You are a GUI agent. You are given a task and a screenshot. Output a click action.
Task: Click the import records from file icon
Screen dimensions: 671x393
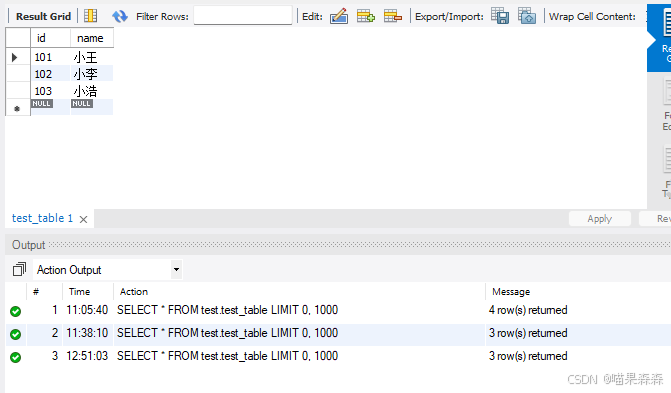(x=527, y=16)
